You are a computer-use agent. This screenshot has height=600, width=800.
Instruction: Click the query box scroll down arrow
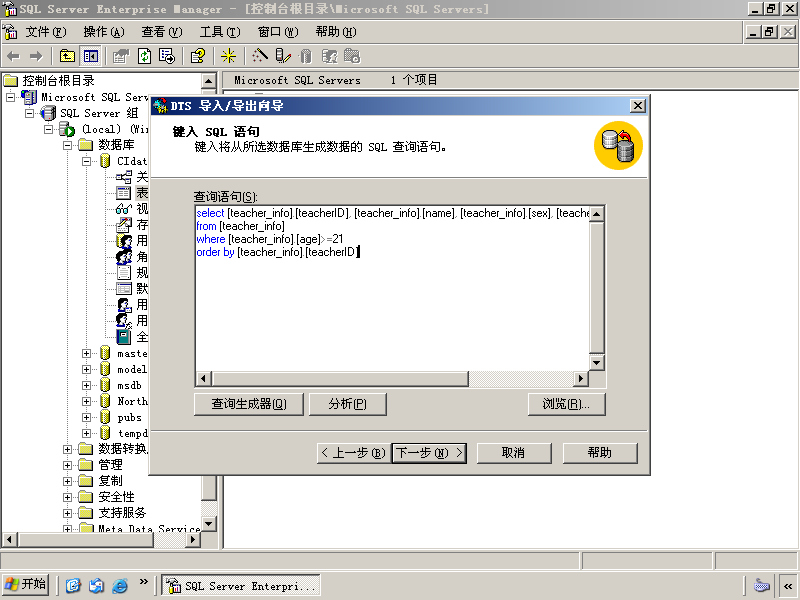tap(596, 363)
